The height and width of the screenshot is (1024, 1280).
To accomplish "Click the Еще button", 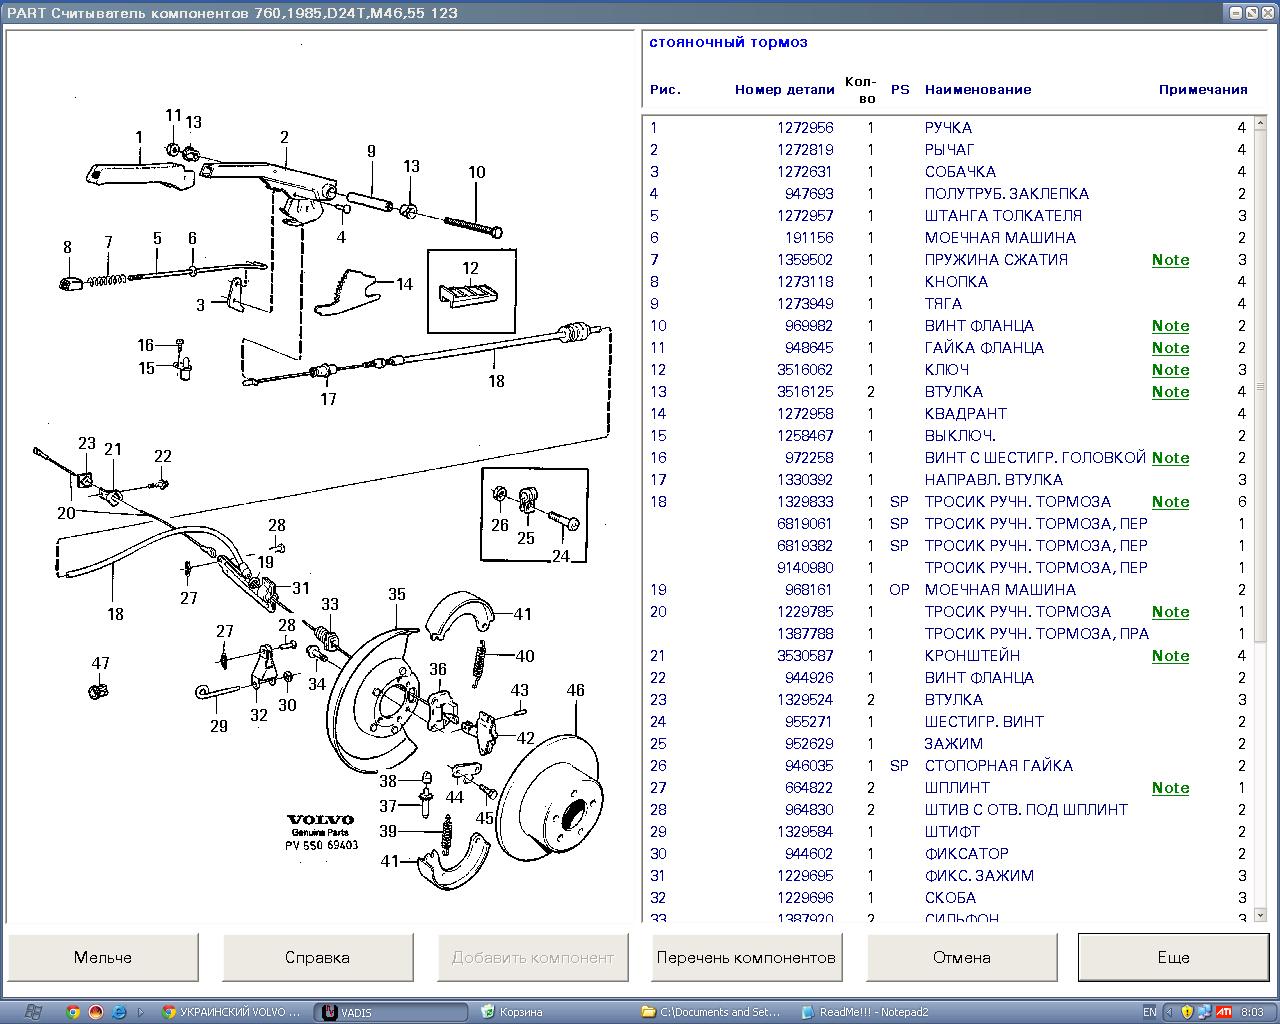I will (1173, 958).
